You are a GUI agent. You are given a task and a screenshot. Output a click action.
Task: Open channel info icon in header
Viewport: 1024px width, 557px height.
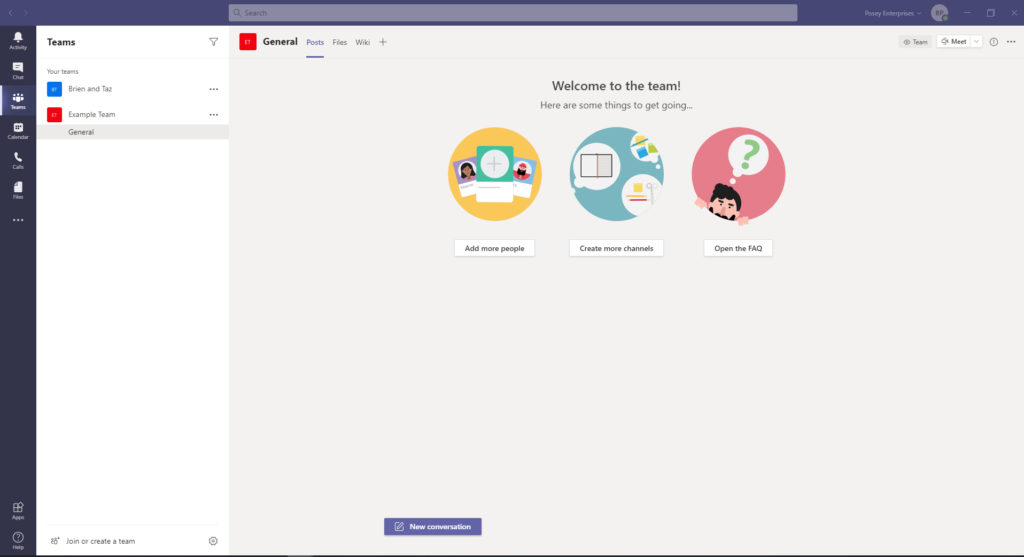coord(993,42)
